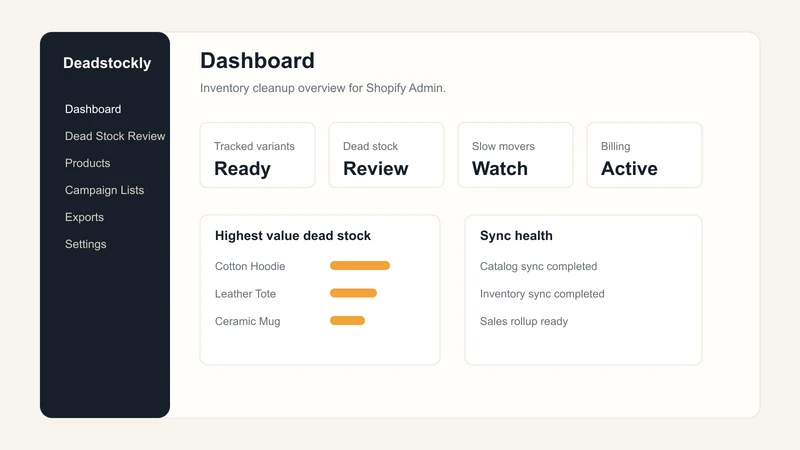Screen dimensions: 800x450
Task: Go to Dead Stock Review page
Action: 115,136
